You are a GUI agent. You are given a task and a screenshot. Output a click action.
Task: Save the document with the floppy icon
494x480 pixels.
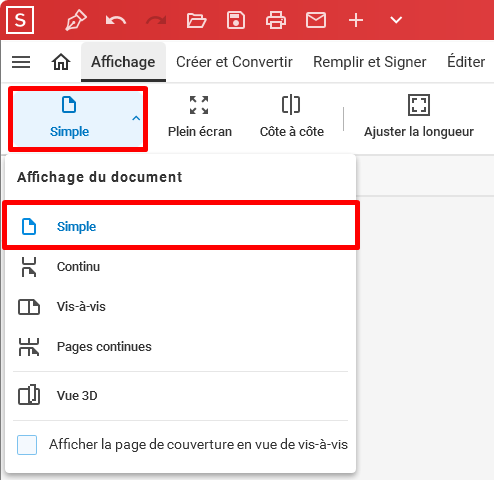(x=236, y=20)
